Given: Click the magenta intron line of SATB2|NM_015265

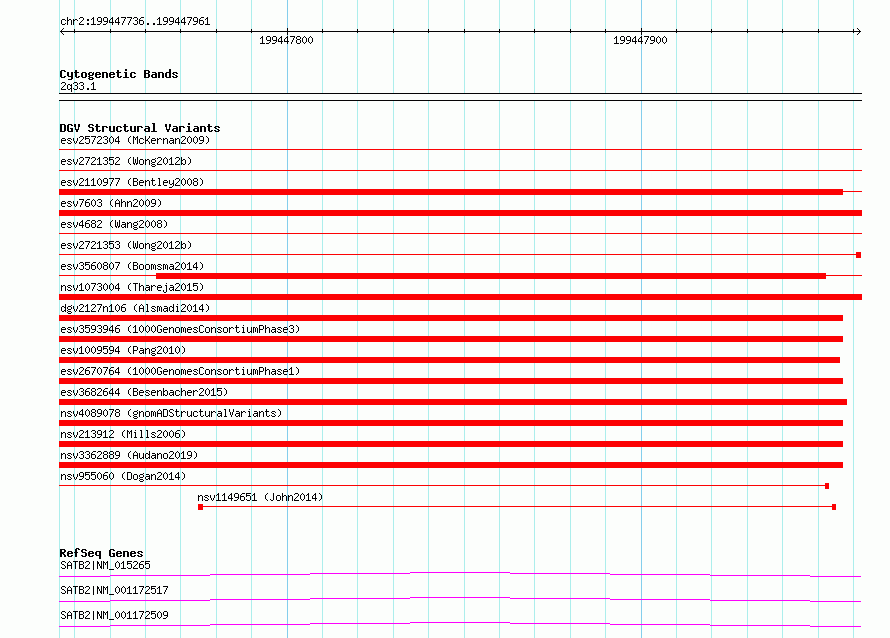Looking at the screenshot, I should [x=460, y=573].
